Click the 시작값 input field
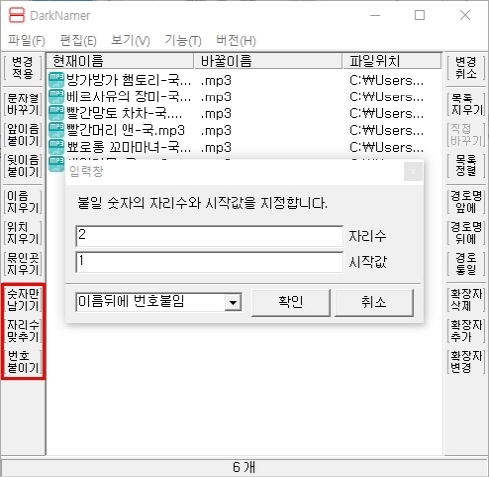 pos(209,262)
